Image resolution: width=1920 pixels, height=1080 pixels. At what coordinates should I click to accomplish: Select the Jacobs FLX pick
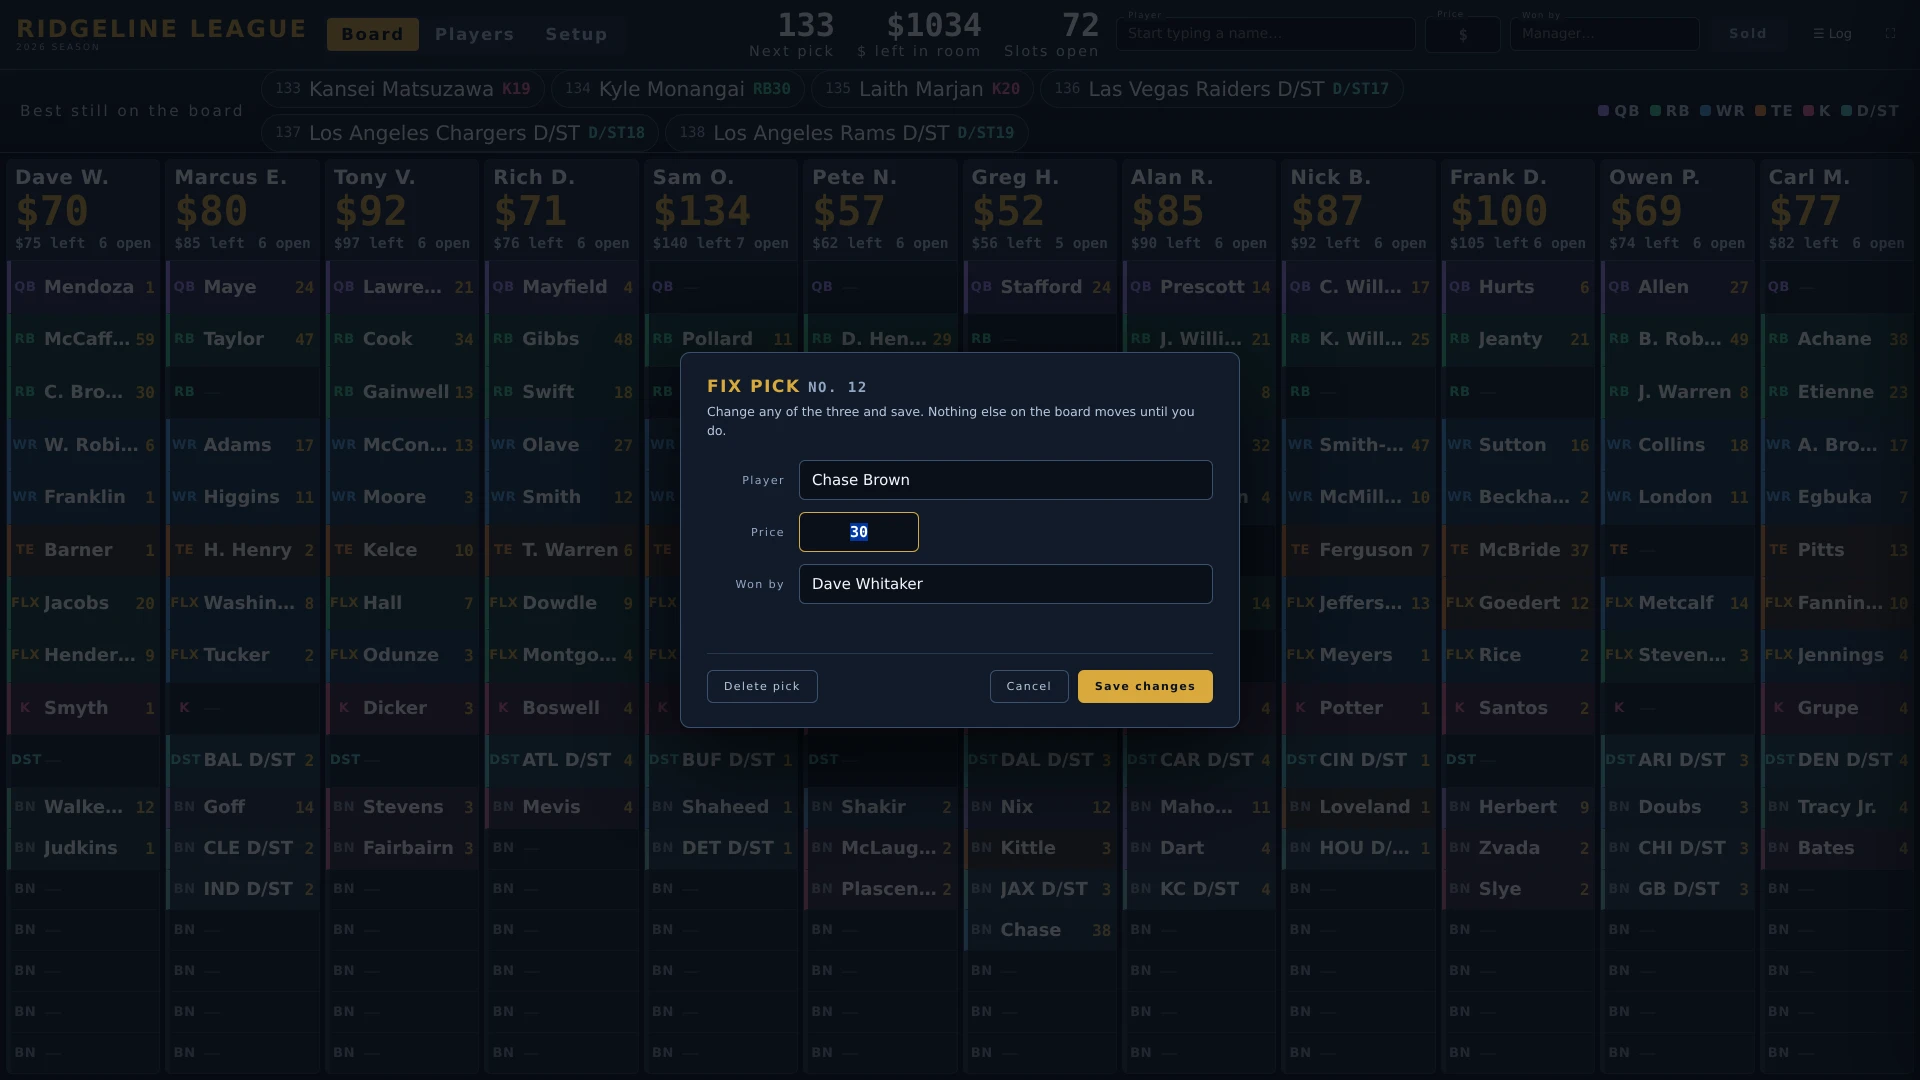pos(84,603)
